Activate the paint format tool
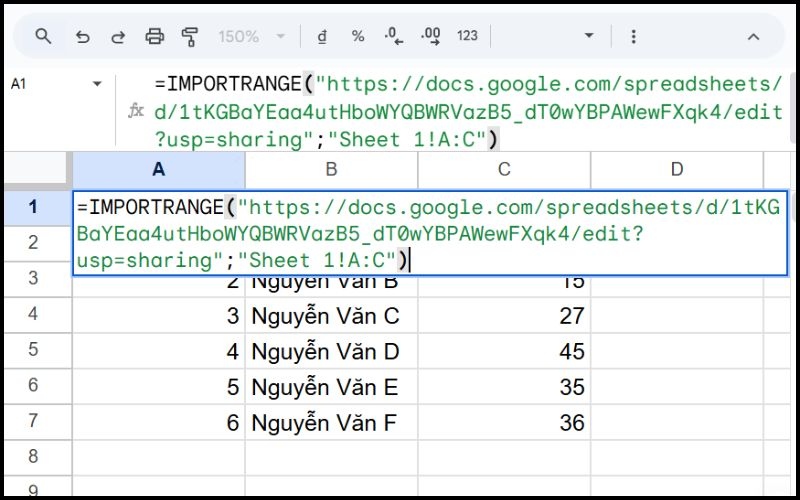The width and height of the screenshot is (800, 500). coord(190,36)
